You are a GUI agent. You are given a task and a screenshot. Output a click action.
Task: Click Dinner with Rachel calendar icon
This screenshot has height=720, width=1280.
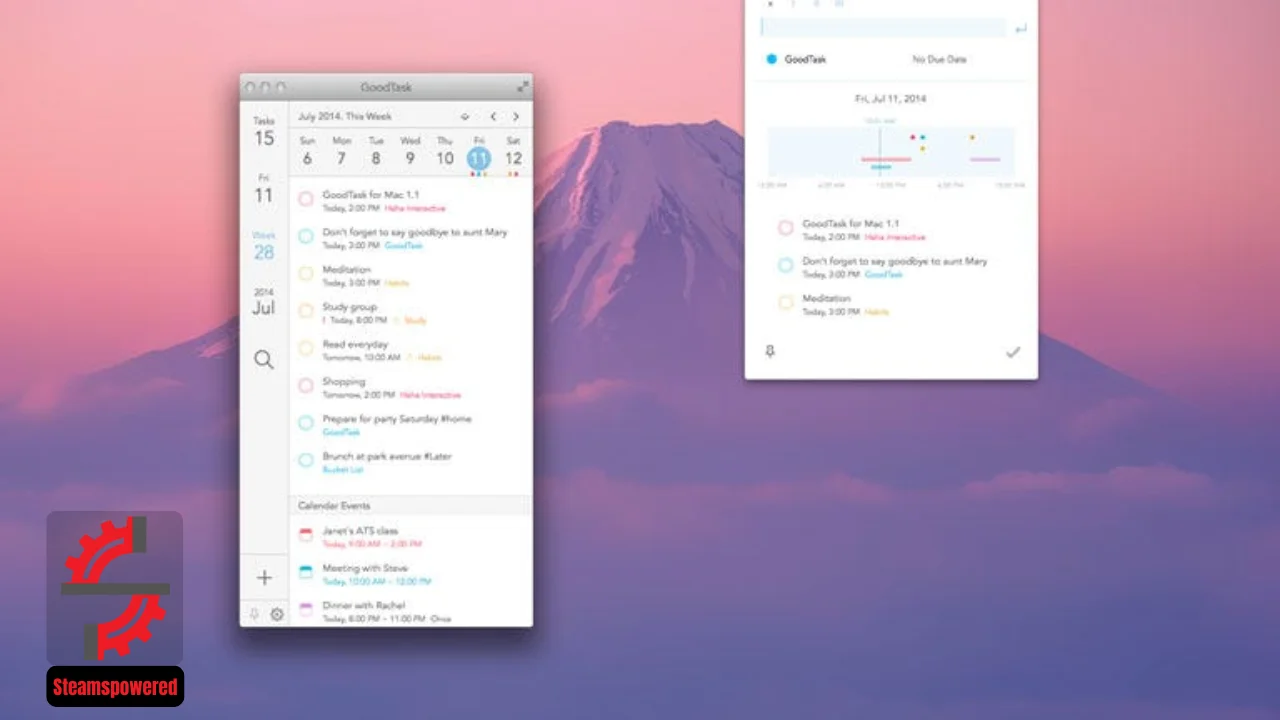click(306, 609)
